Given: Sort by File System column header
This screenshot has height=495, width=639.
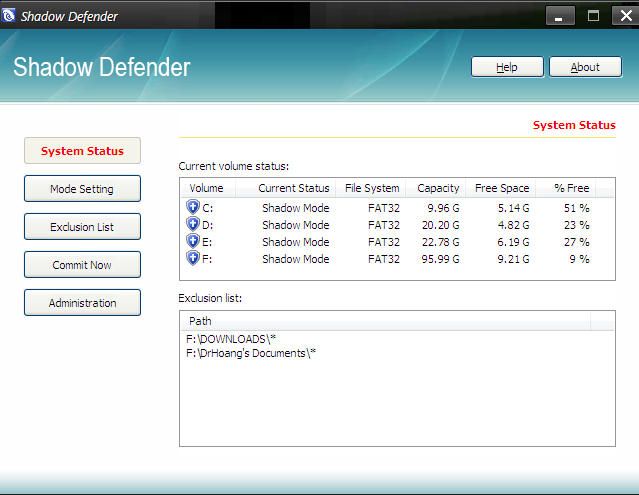Looking at the screenshot, I should pyautogui.click(x=372, y=188).
